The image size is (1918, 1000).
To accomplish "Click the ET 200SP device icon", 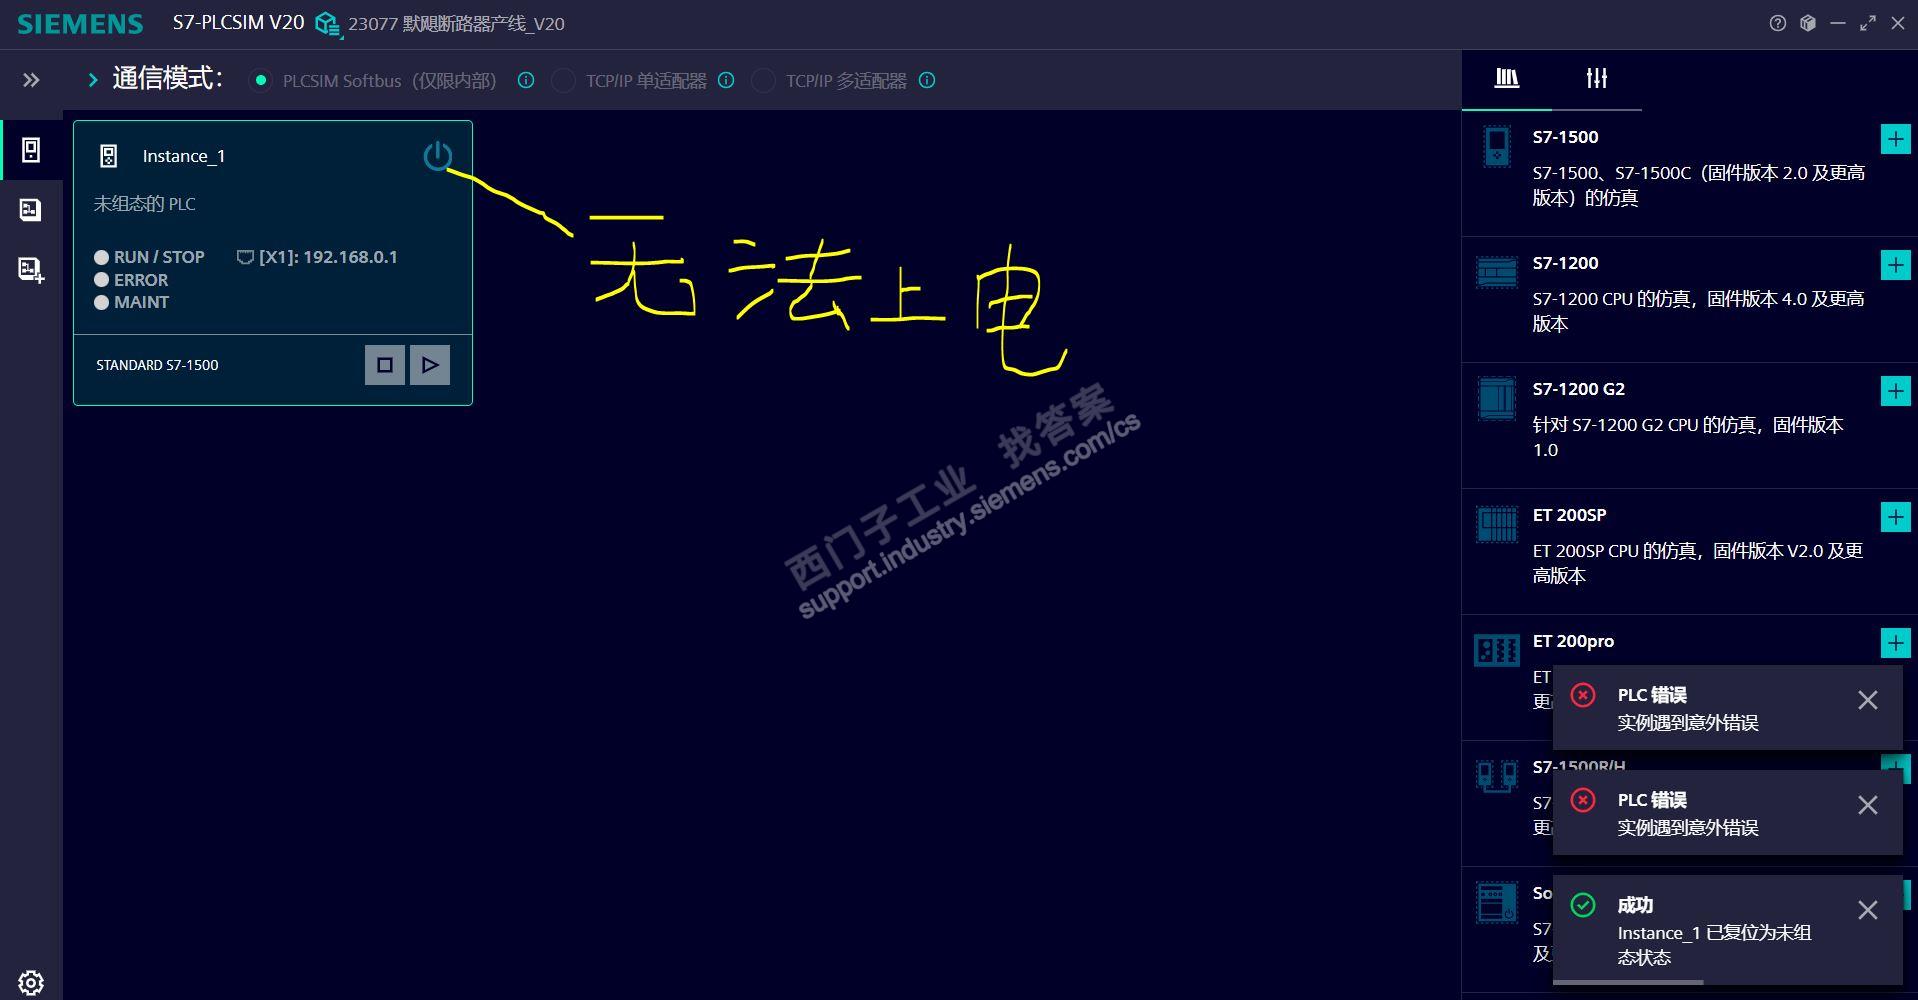I will (x=1497, y=524).
